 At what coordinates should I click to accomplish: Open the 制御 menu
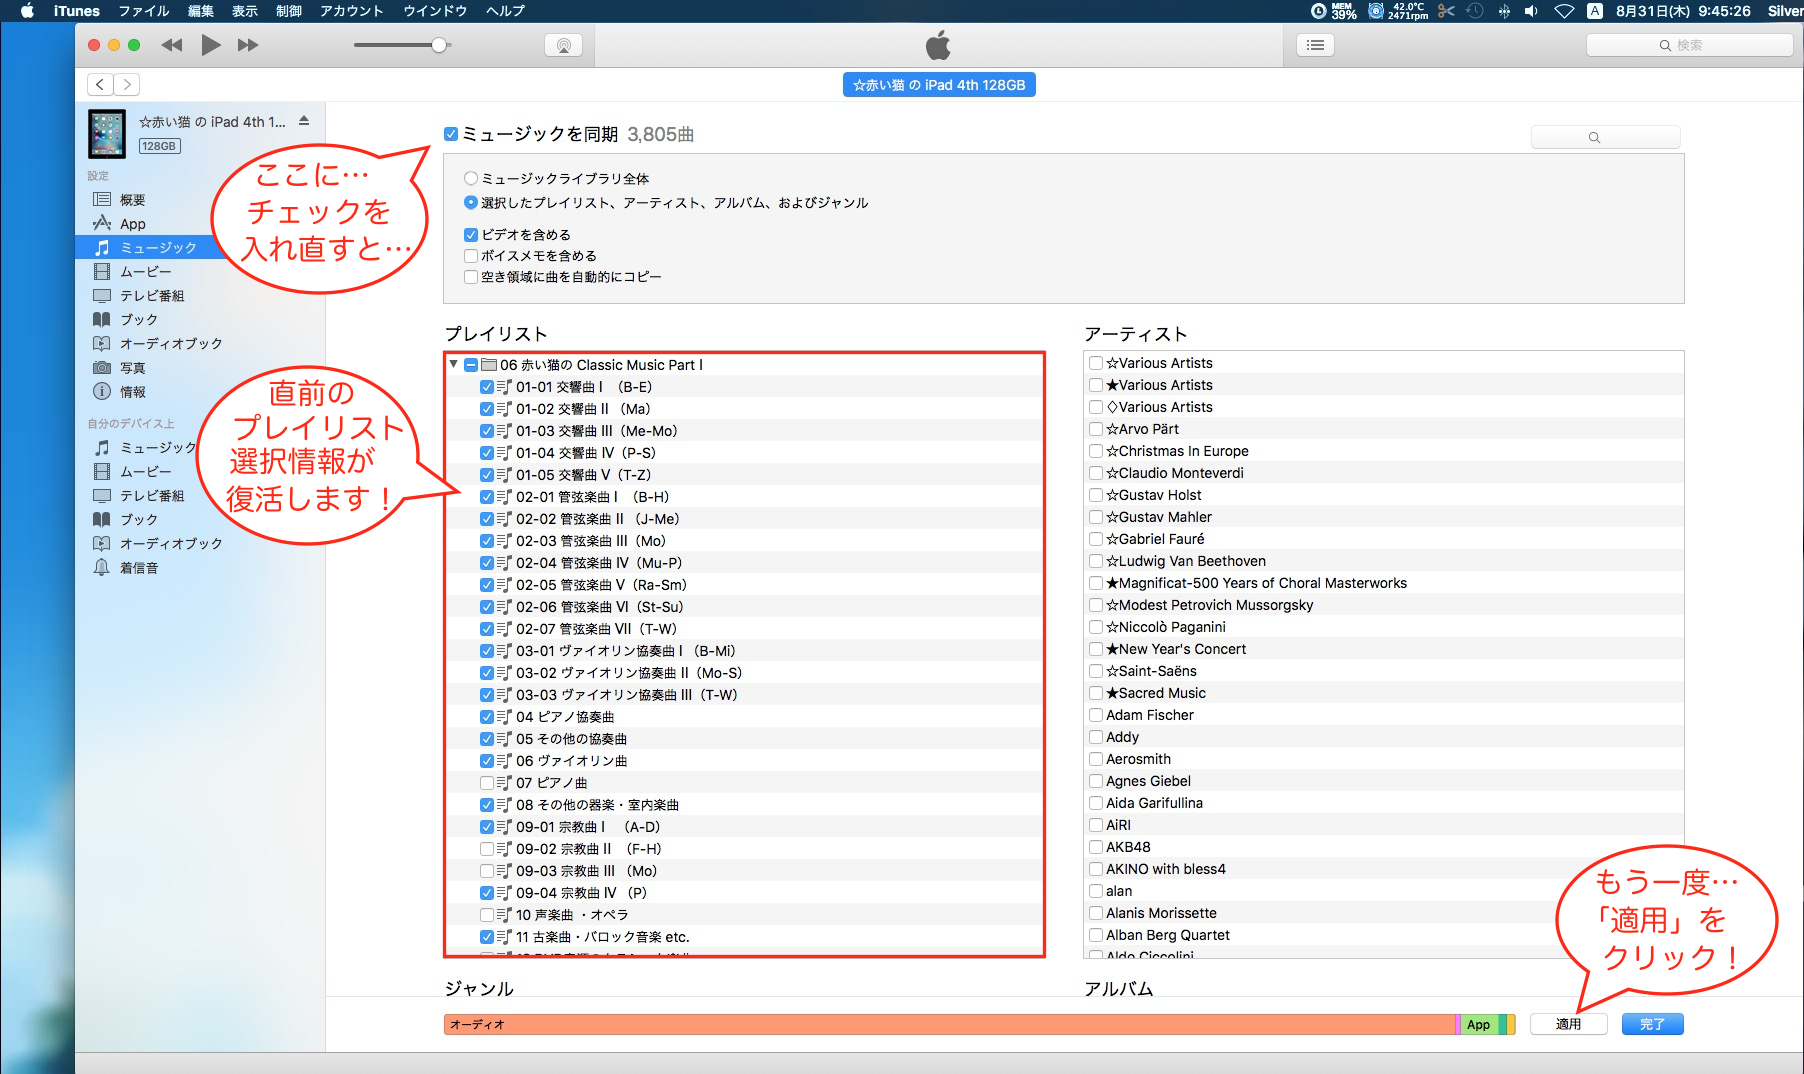coord(289,11)
